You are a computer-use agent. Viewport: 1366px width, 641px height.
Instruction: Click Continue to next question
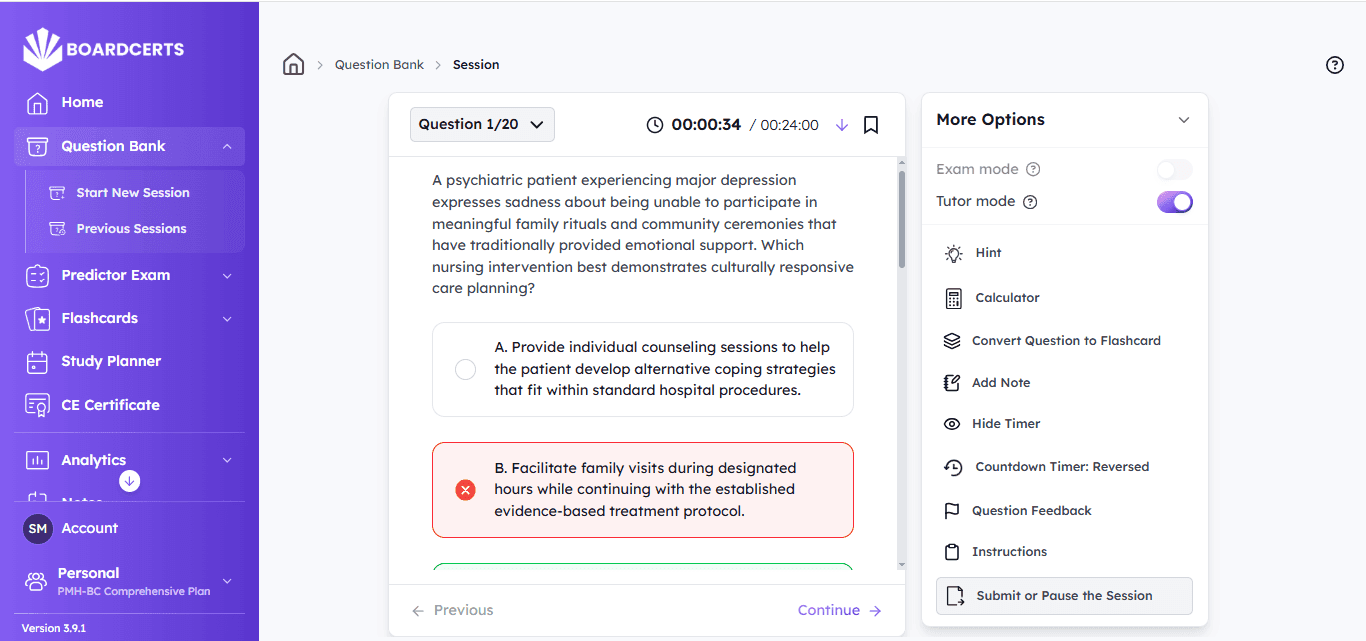[839, 611]
